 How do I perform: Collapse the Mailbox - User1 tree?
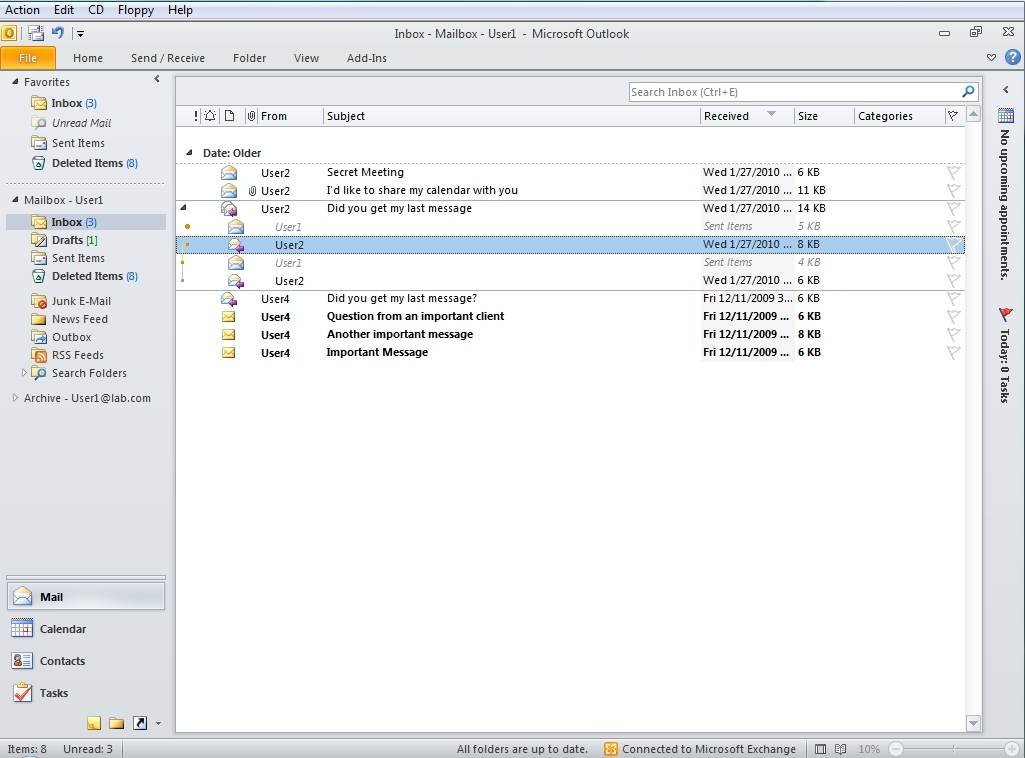pyautogui.click(x=15, y=199)
